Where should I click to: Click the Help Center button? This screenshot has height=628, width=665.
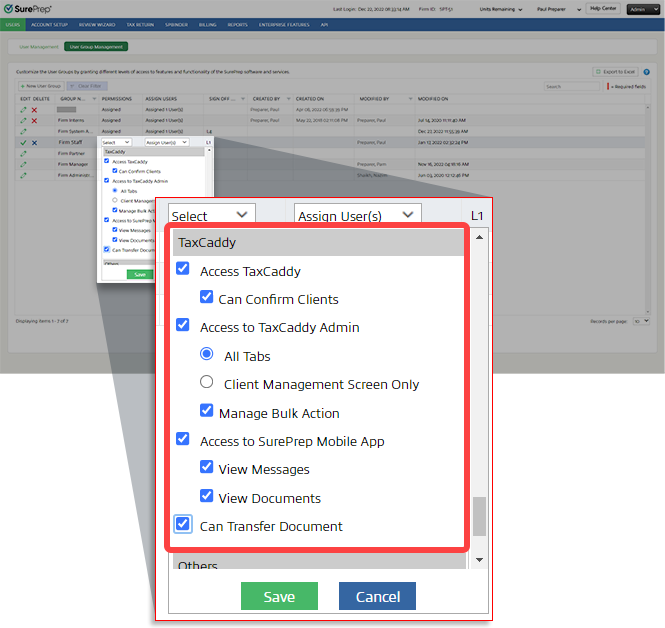pos(603,8)
